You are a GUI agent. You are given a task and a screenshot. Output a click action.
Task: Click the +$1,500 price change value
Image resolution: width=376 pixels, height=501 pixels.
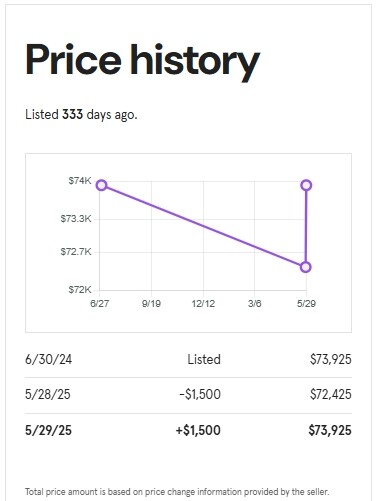(x=198, y=430)
